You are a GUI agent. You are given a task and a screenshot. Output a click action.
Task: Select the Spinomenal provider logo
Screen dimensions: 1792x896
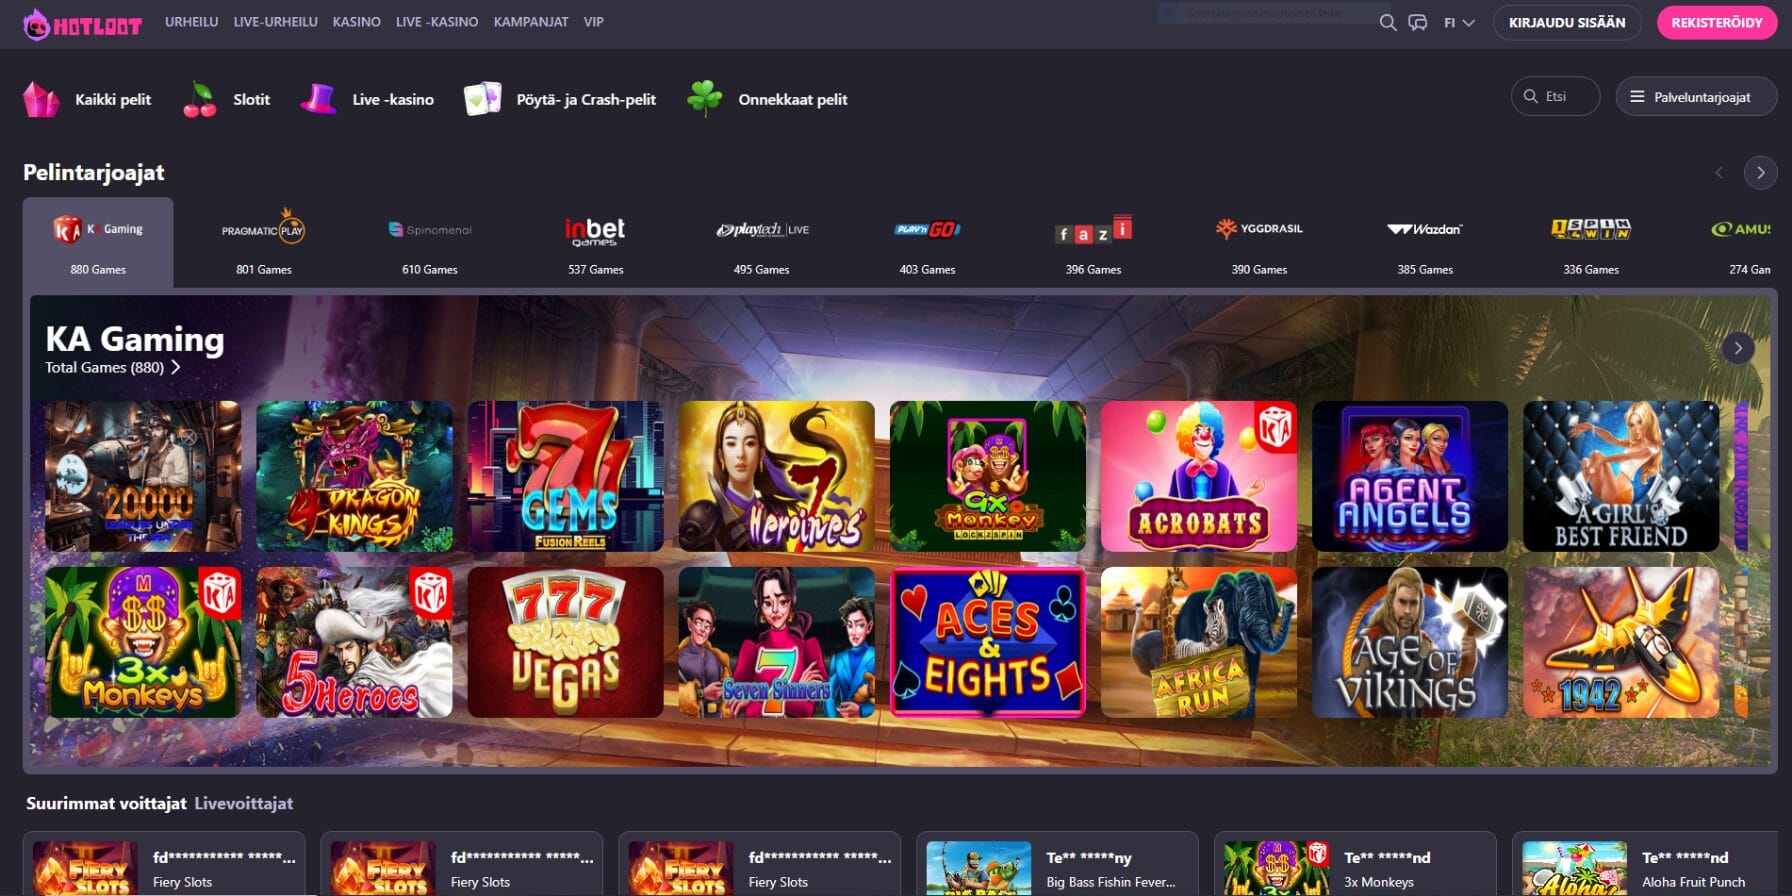click(x=430, y=230)
